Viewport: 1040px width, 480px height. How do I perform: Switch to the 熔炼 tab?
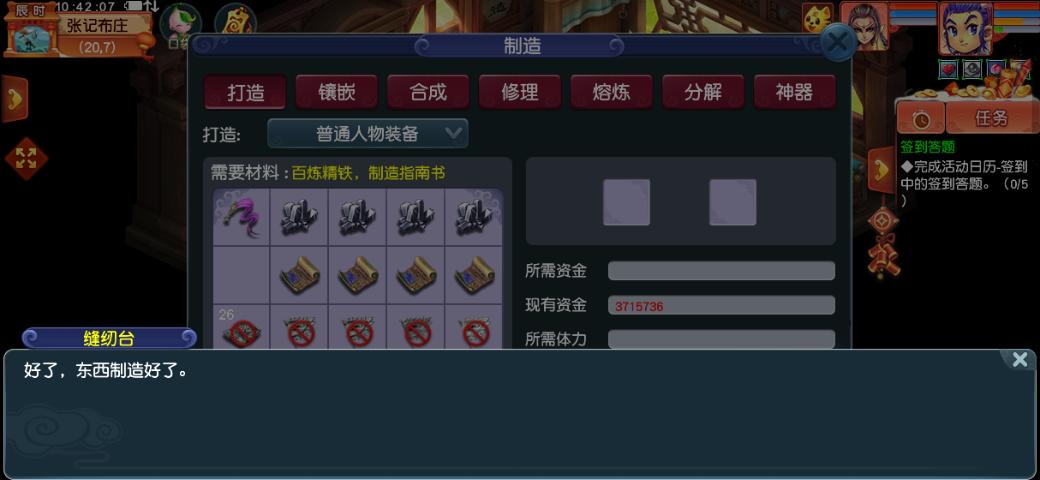point(612,92)
